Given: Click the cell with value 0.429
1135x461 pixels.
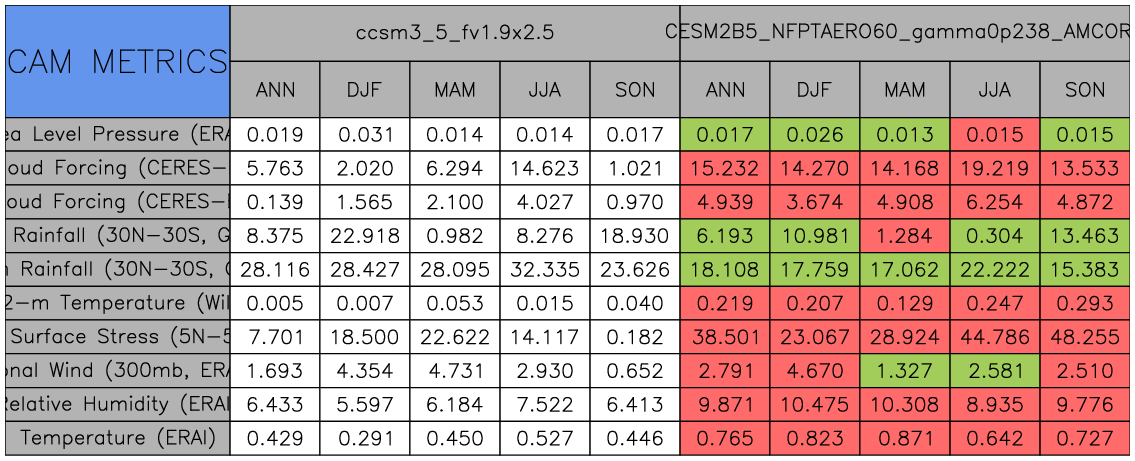Looking at the screenshot, I should (x=275, y=438).
